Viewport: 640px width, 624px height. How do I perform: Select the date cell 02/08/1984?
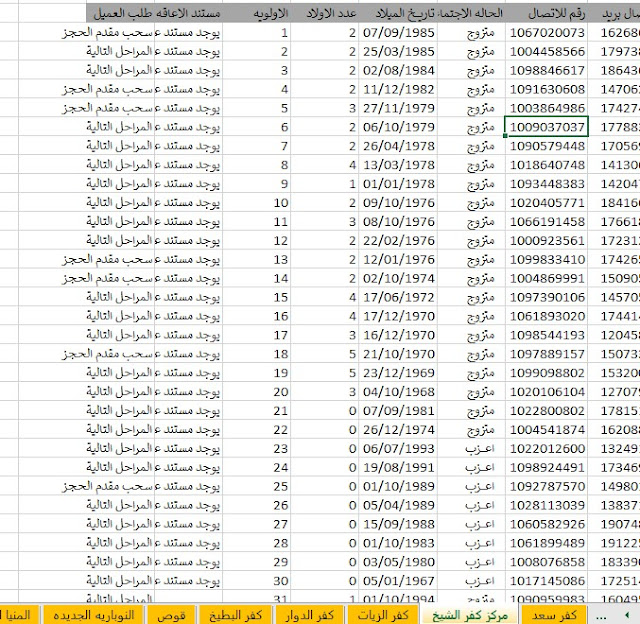(x=398, y=70)
